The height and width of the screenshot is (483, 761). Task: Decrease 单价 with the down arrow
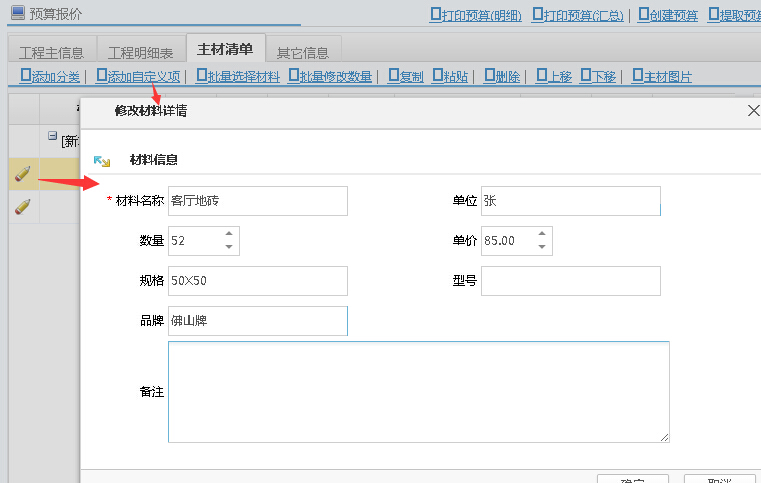pos(542,247)
